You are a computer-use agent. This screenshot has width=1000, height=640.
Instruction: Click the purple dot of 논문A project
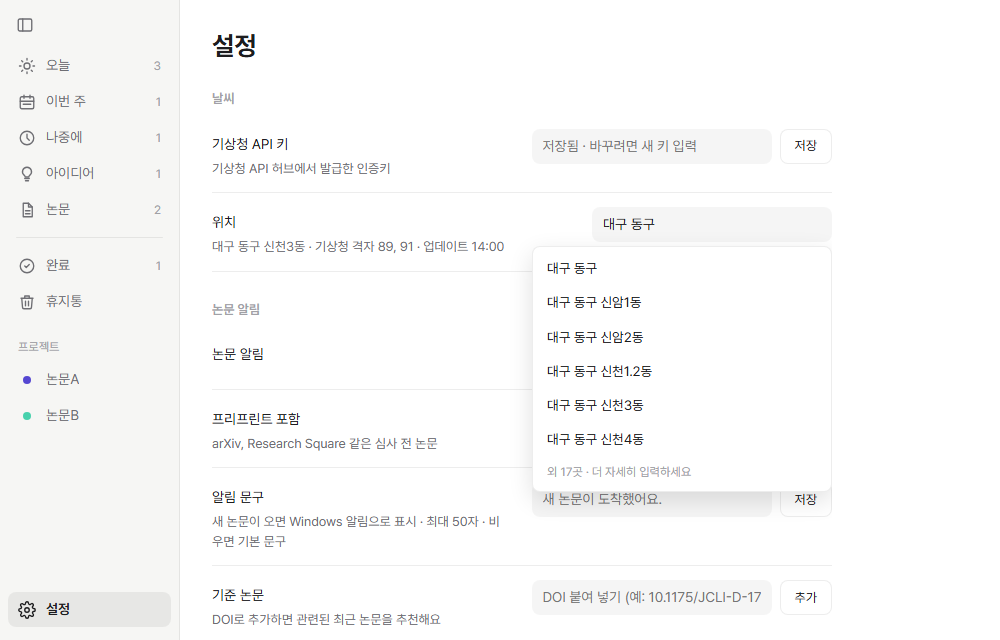pos(27,380)
